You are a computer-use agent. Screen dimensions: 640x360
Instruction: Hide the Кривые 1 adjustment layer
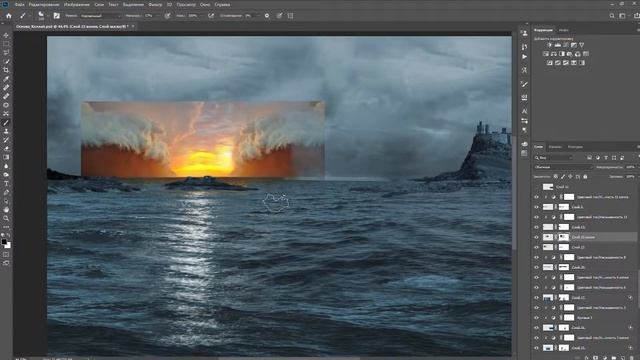point(536,318)
